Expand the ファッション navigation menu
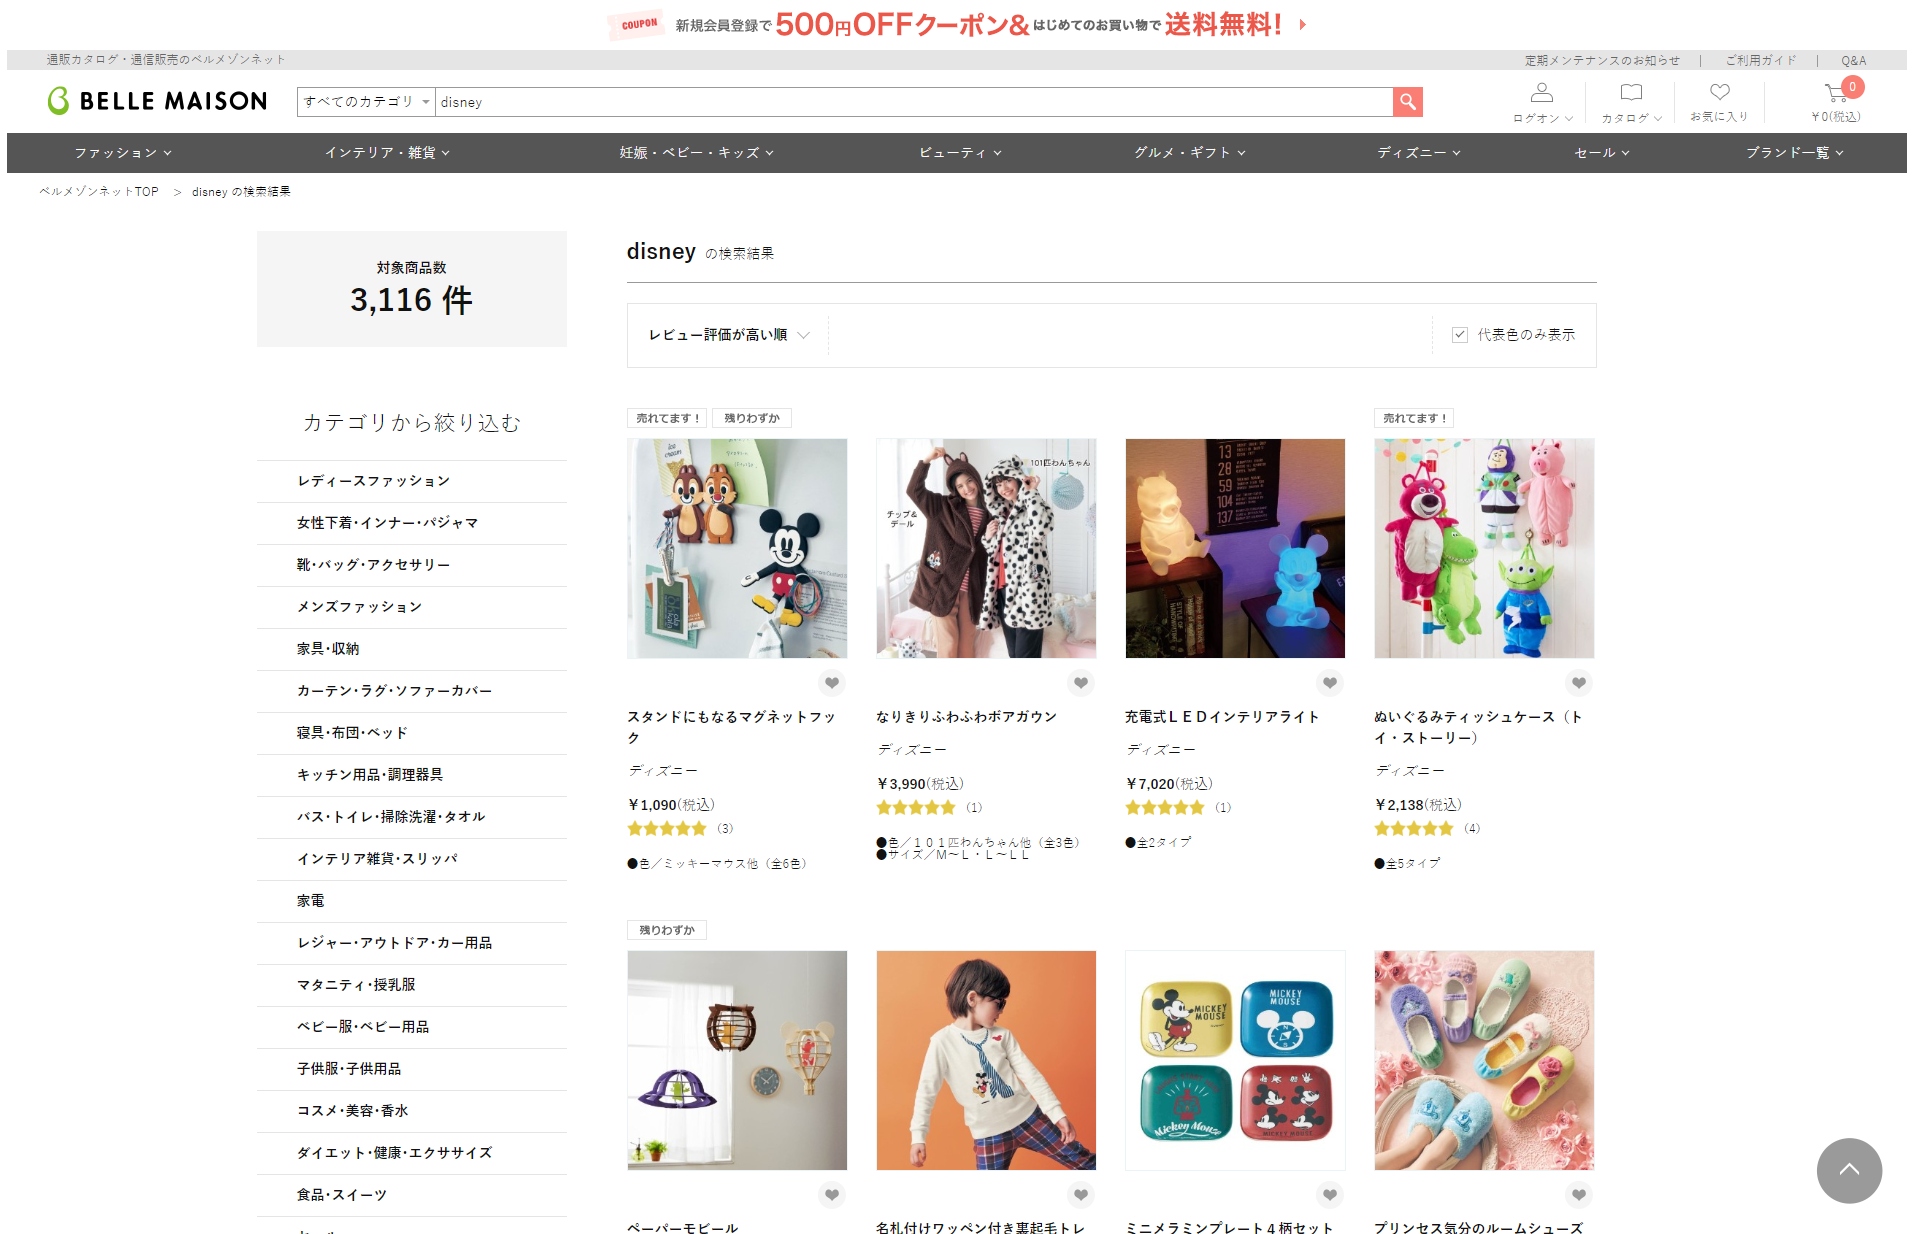This screenshot has height=1234, width=1913. click(x=123, y=153)
